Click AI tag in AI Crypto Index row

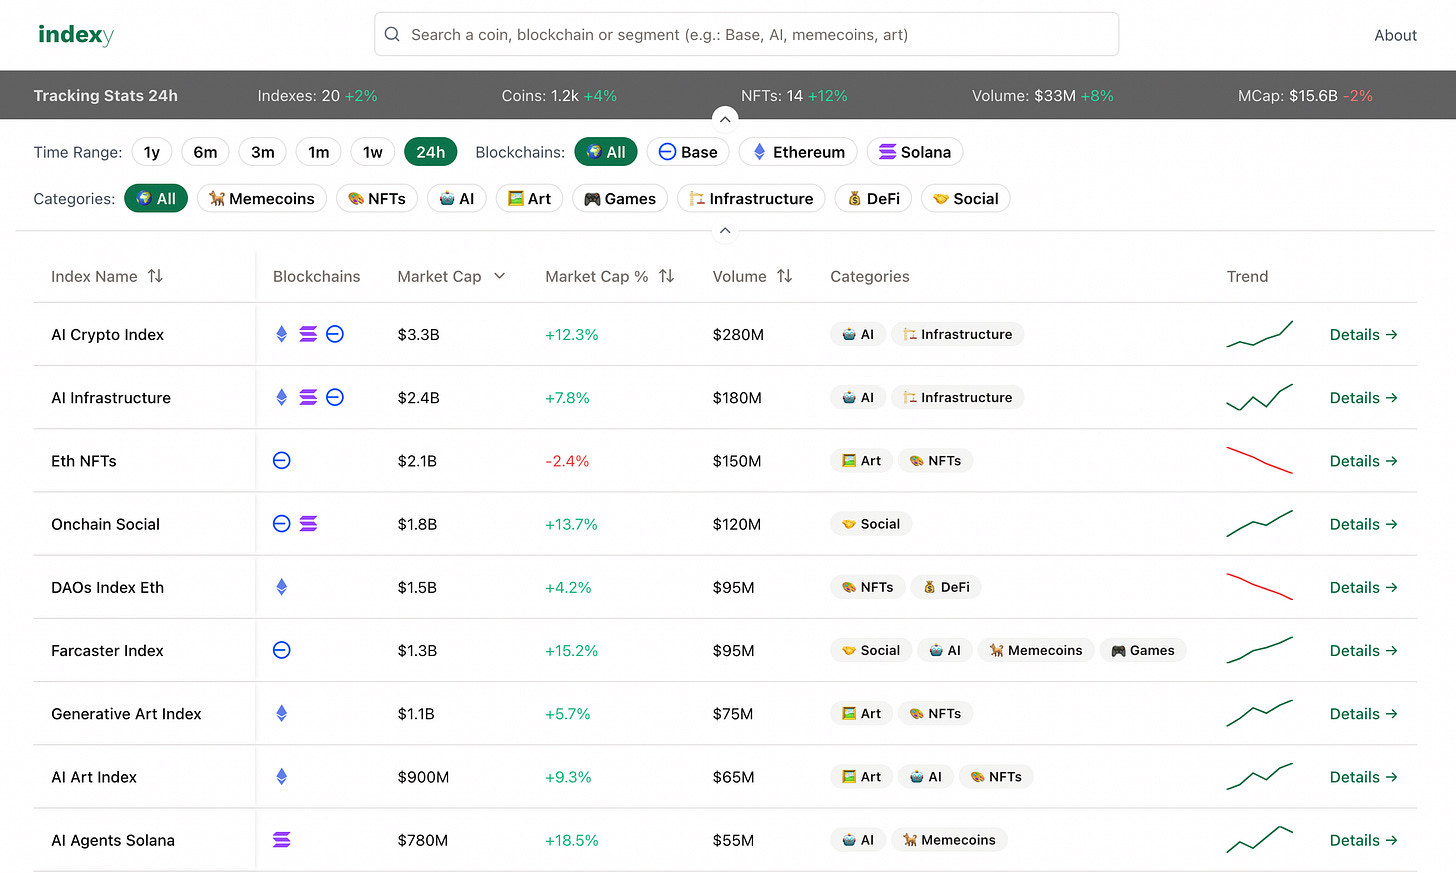click(857, 334)
